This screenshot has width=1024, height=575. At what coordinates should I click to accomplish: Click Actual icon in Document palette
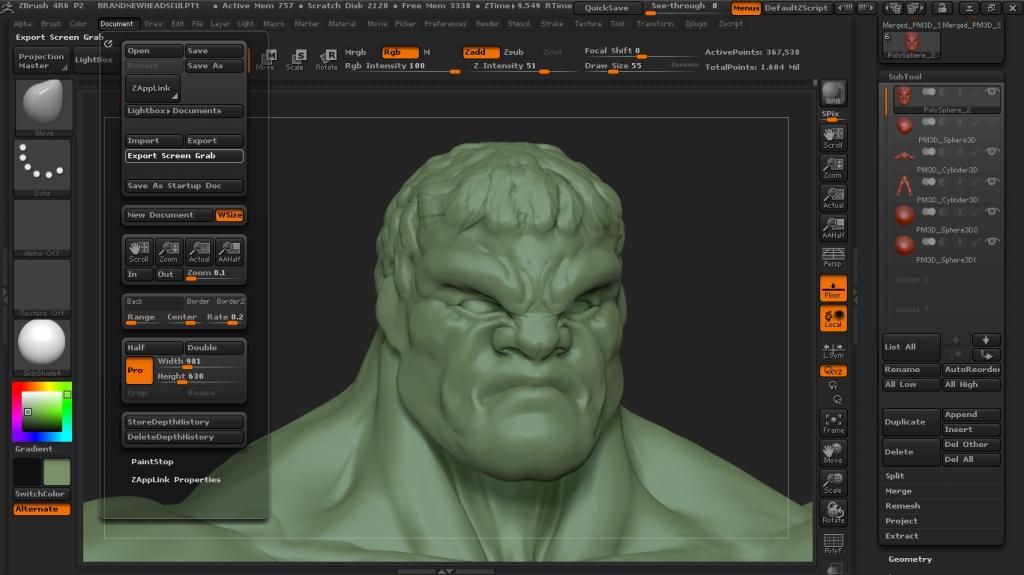click(x=199, y=252)
